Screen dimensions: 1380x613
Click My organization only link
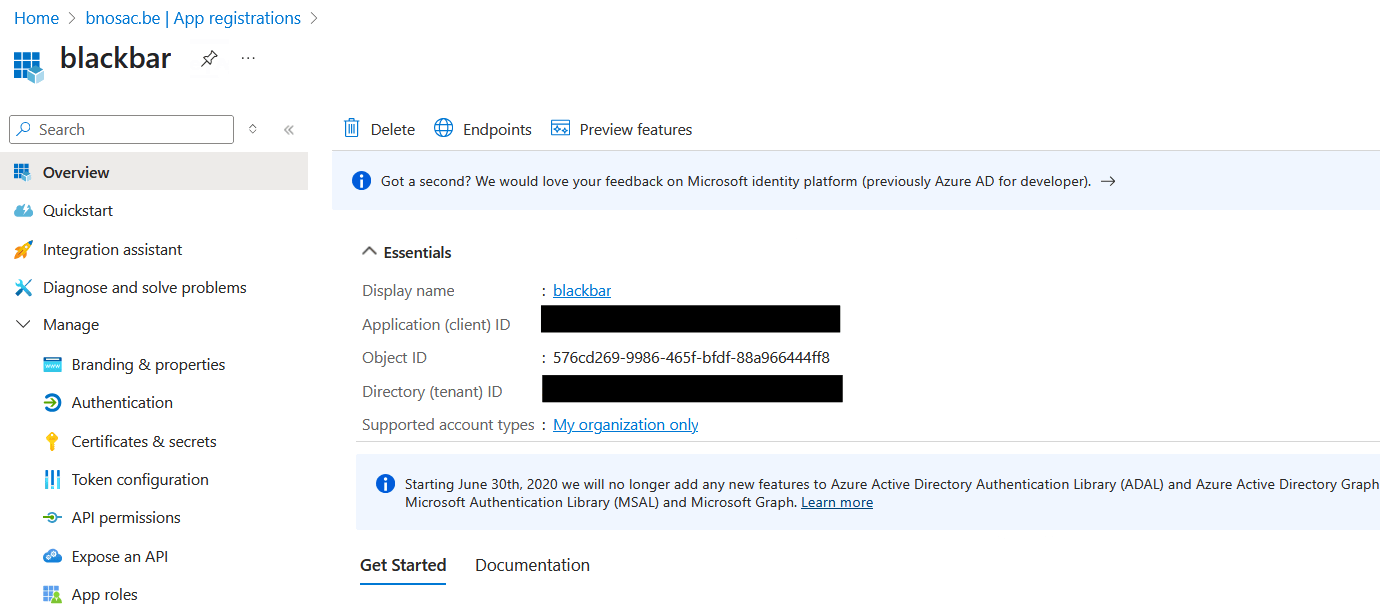point(626,424)
